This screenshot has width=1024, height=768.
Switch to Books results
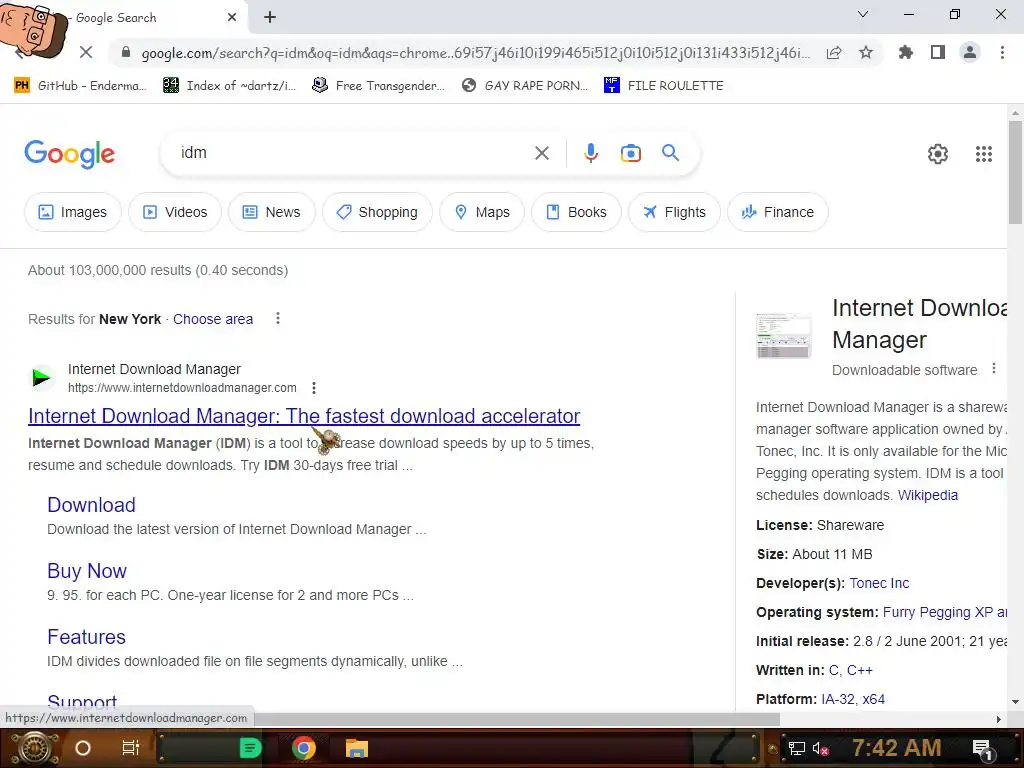click(x=577, y=212)
